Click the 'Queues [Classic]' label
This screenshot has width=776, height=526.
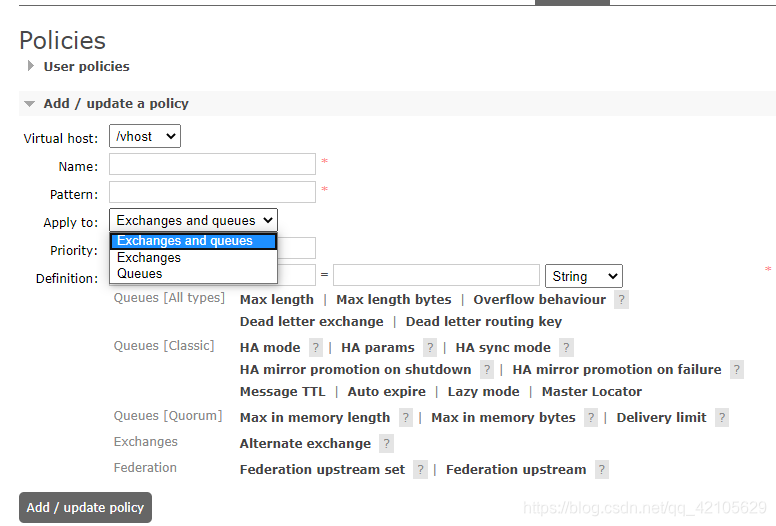(x=164, y=346)
